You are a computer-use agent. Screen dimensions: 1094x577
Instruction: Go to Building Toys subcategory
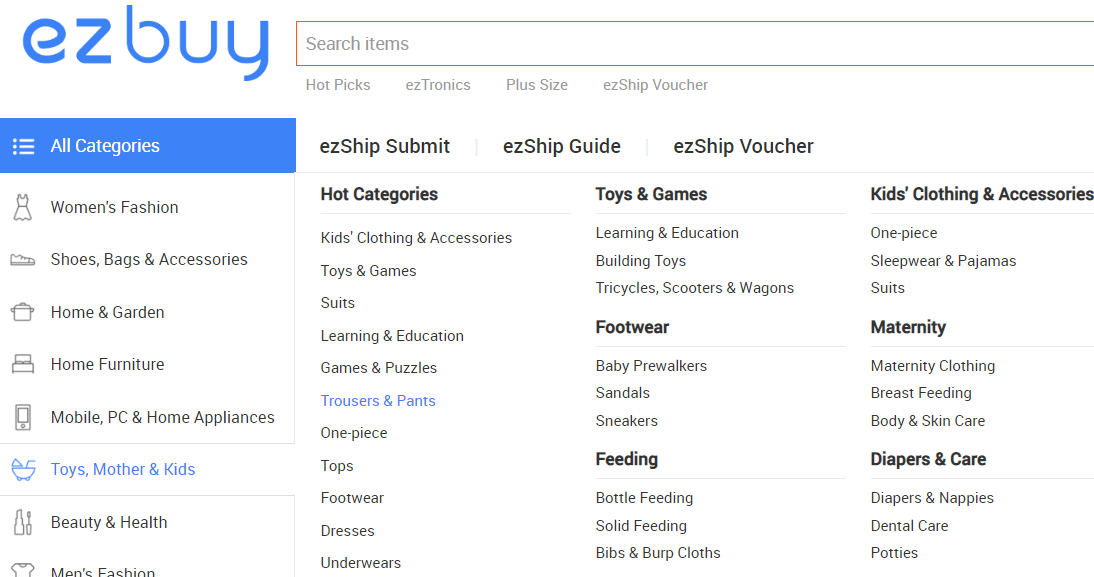point(641,261)
